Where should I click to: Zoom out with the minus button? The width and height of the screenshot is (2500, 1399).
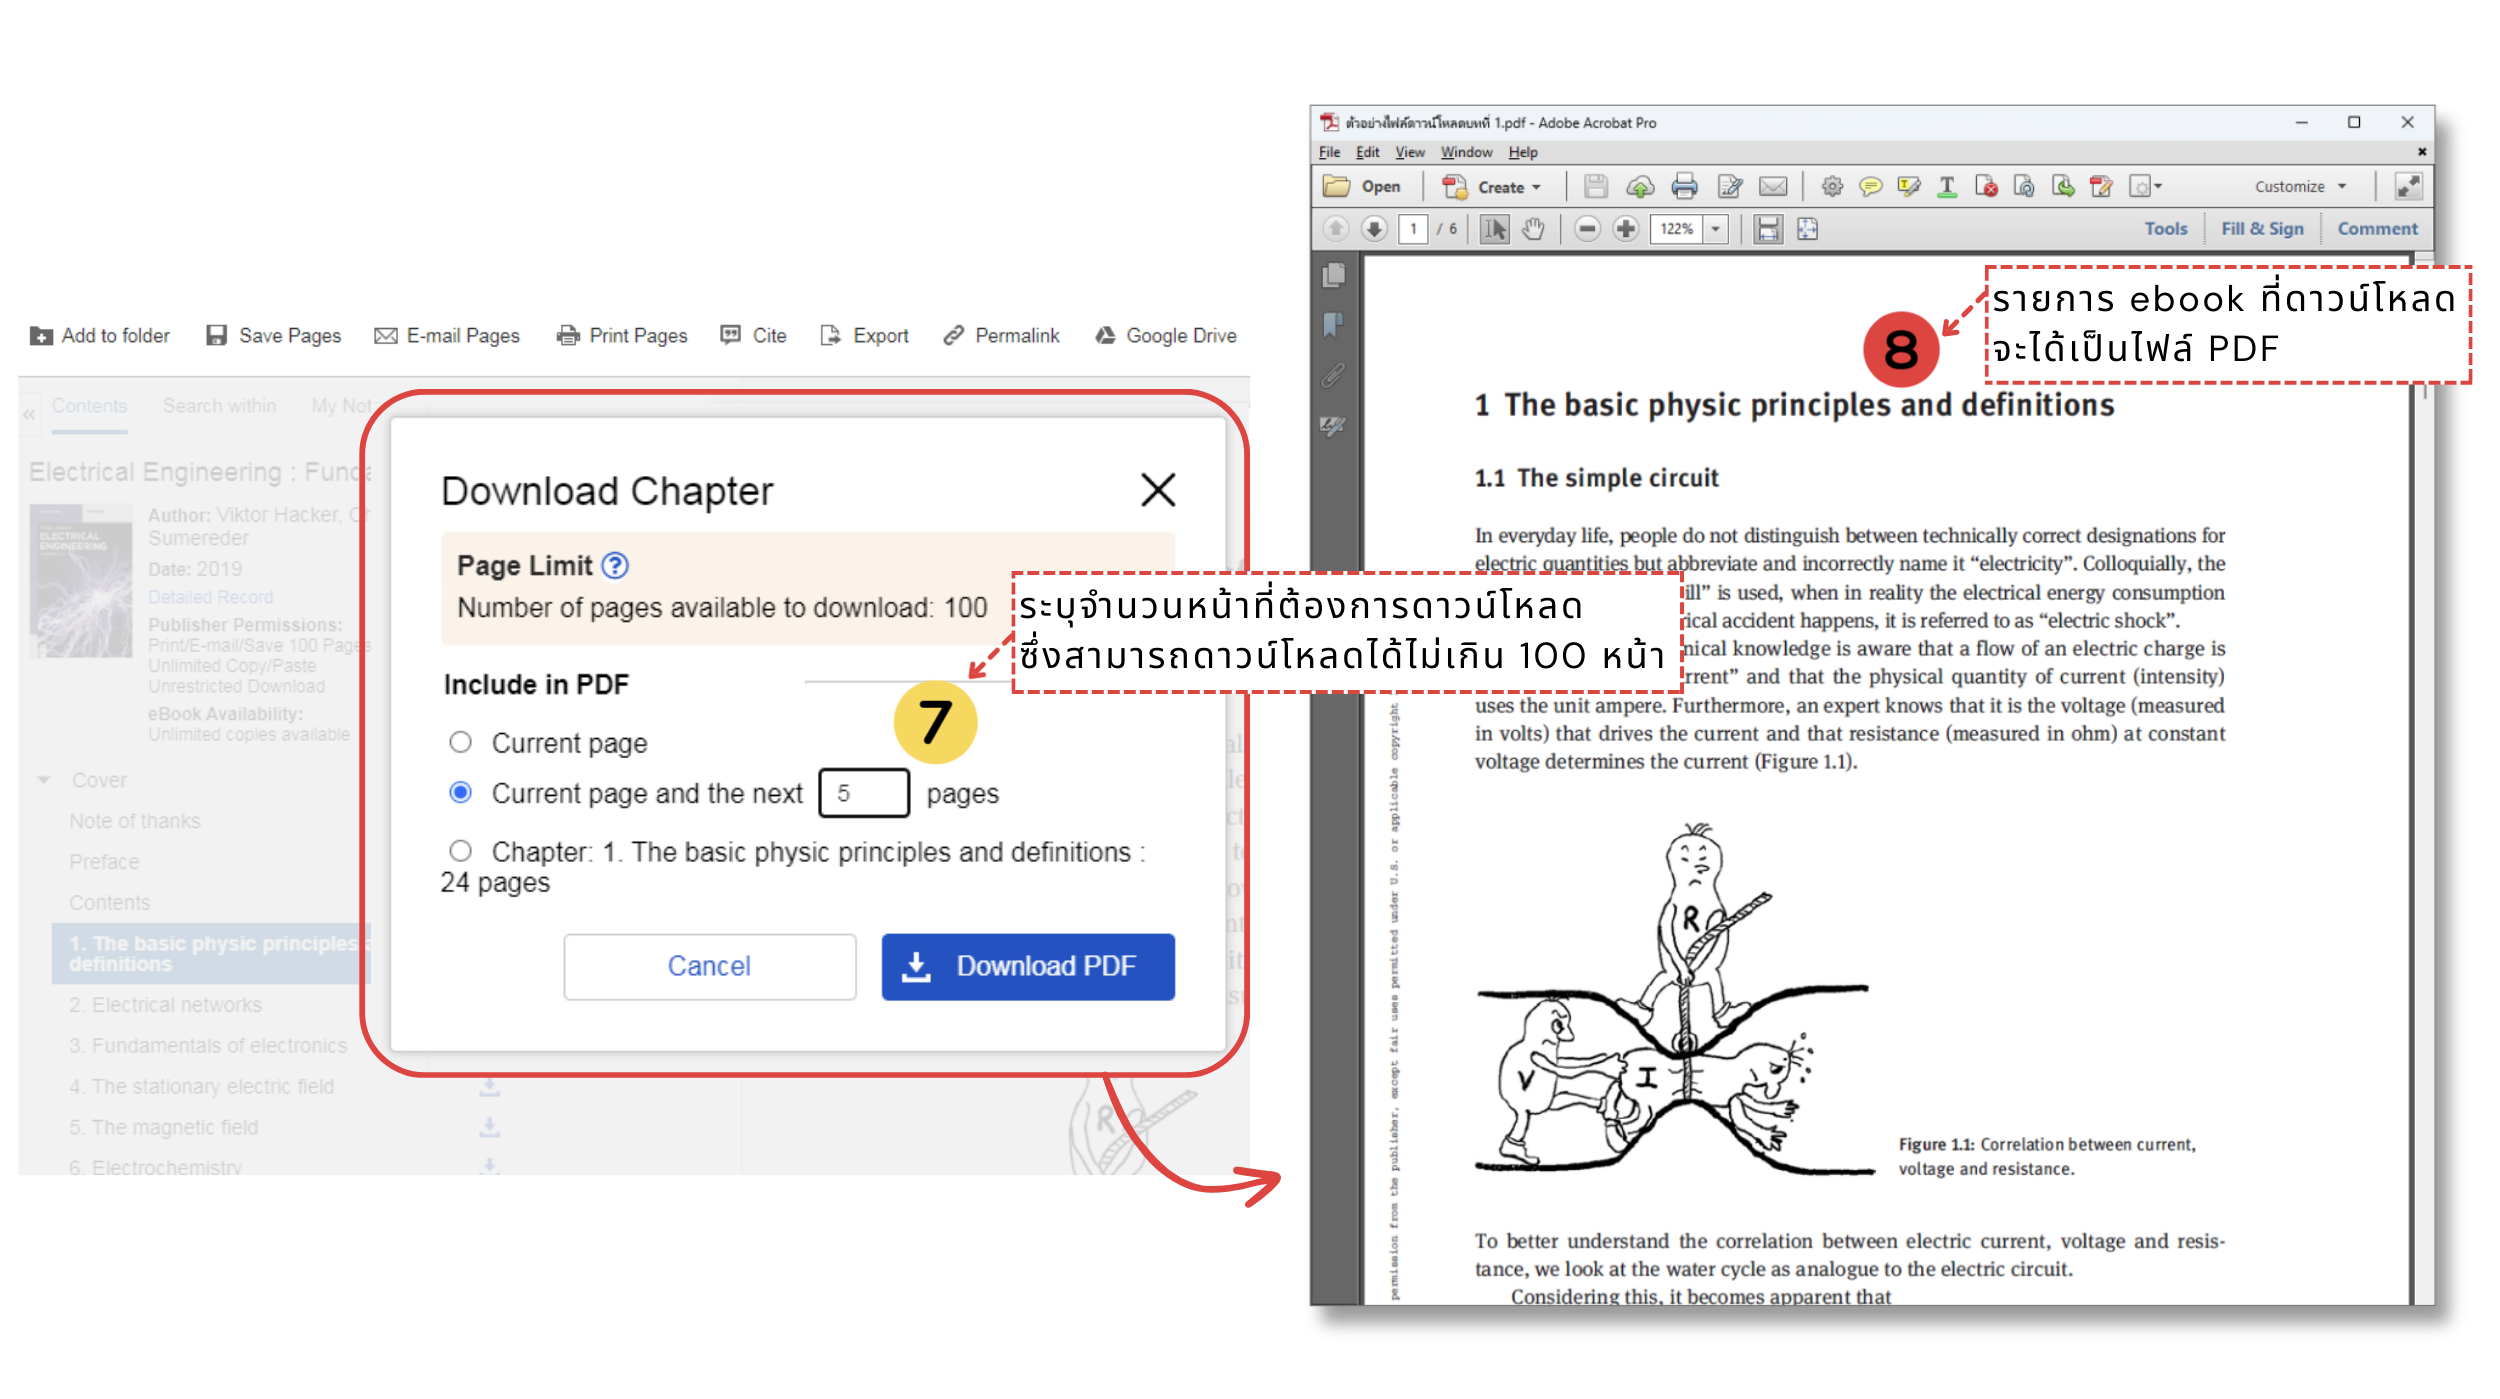click(x=1587, y=229)
